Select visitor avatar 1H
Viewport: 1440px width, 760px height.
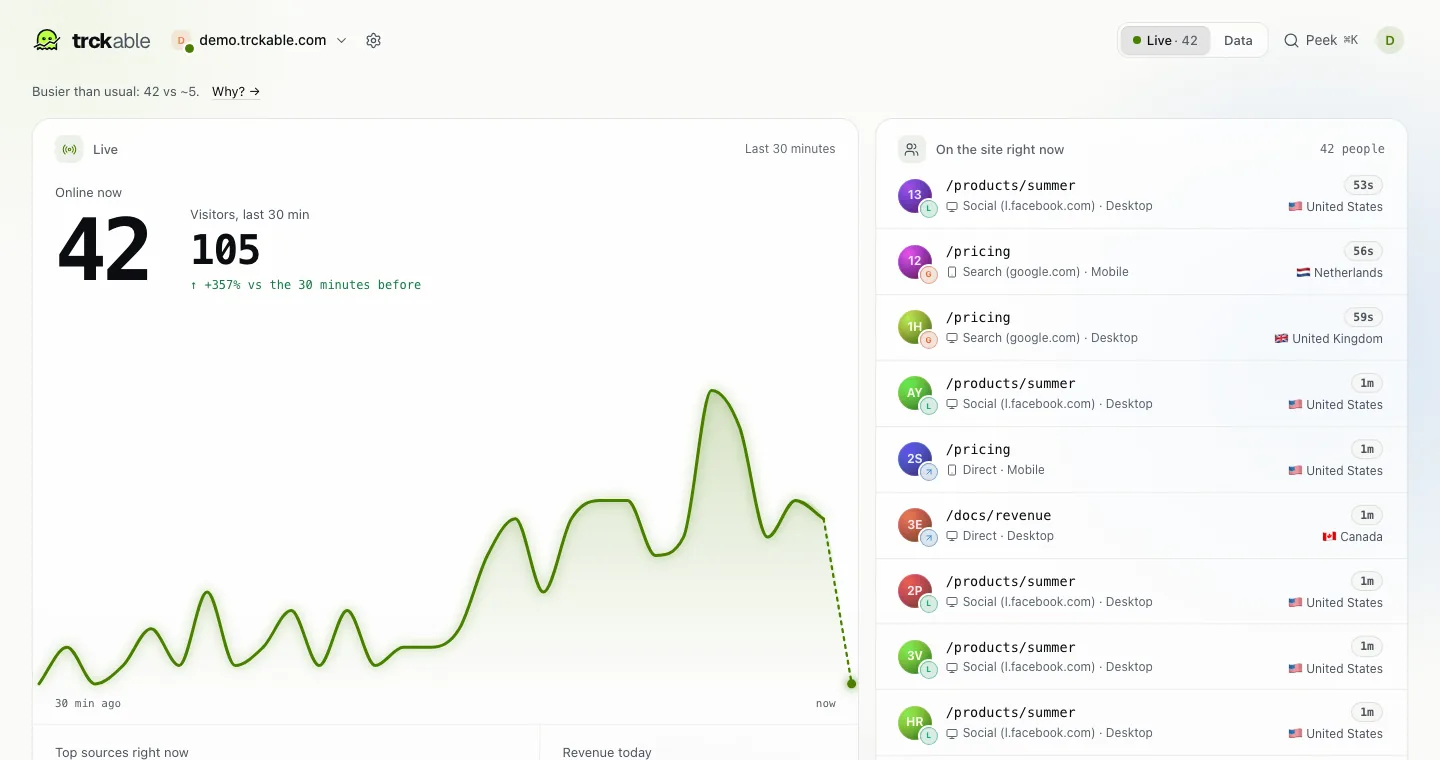pos(915,328)
